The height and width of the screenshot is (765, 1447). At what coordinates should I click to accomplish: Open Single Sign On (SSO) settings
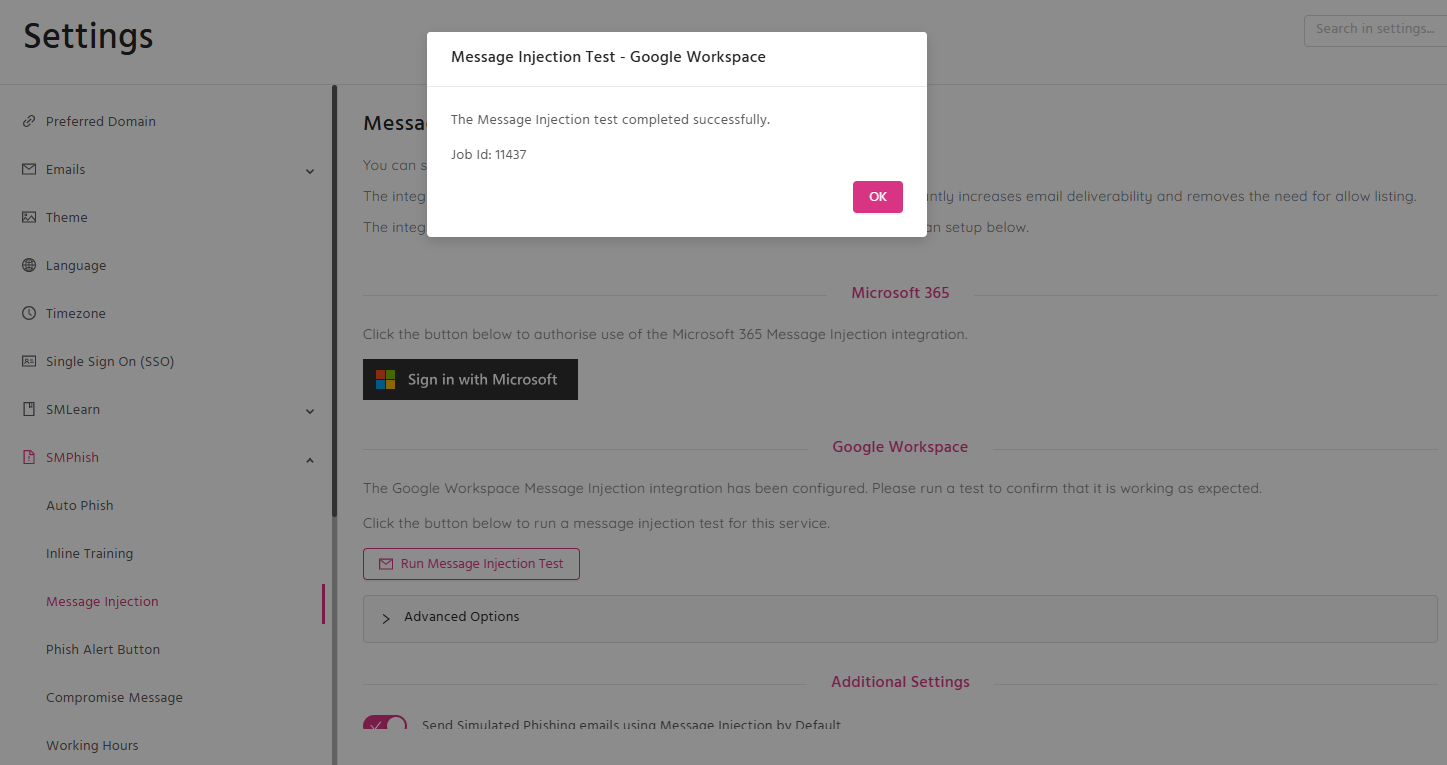tap(110, 361)
